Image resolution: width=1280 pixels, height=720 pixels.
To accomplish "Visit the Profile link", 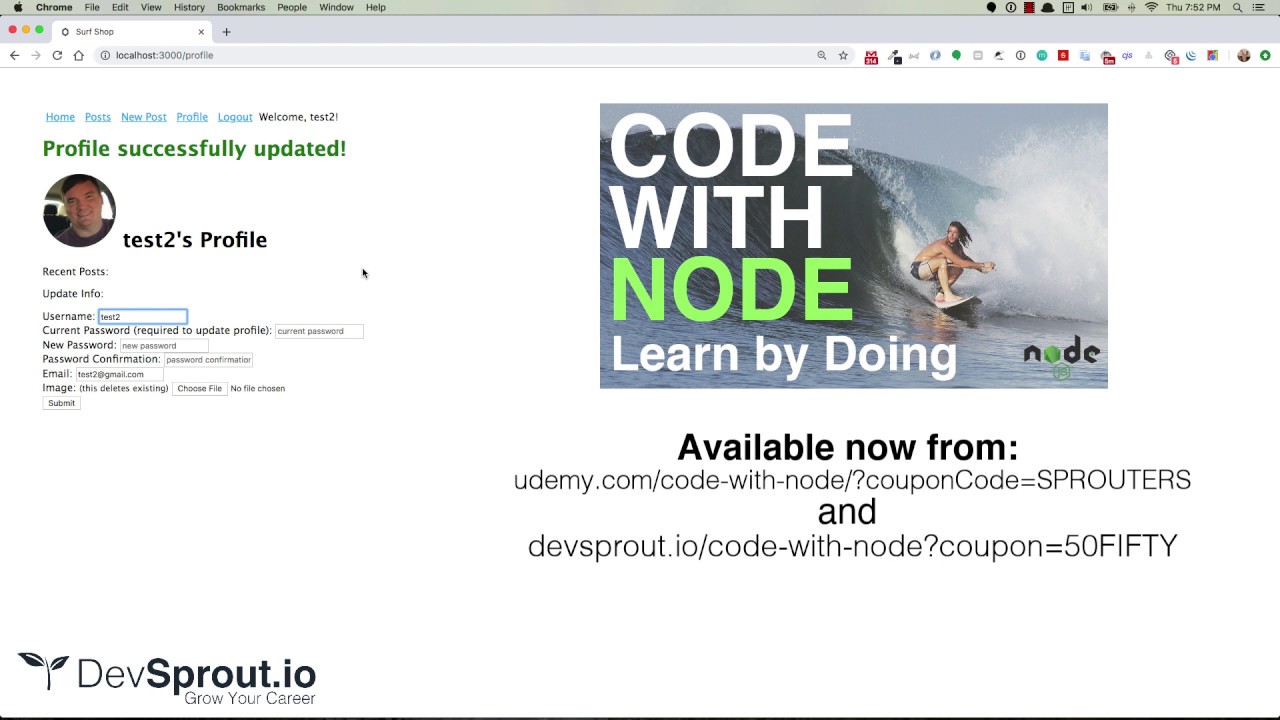I will click(192, 117).
